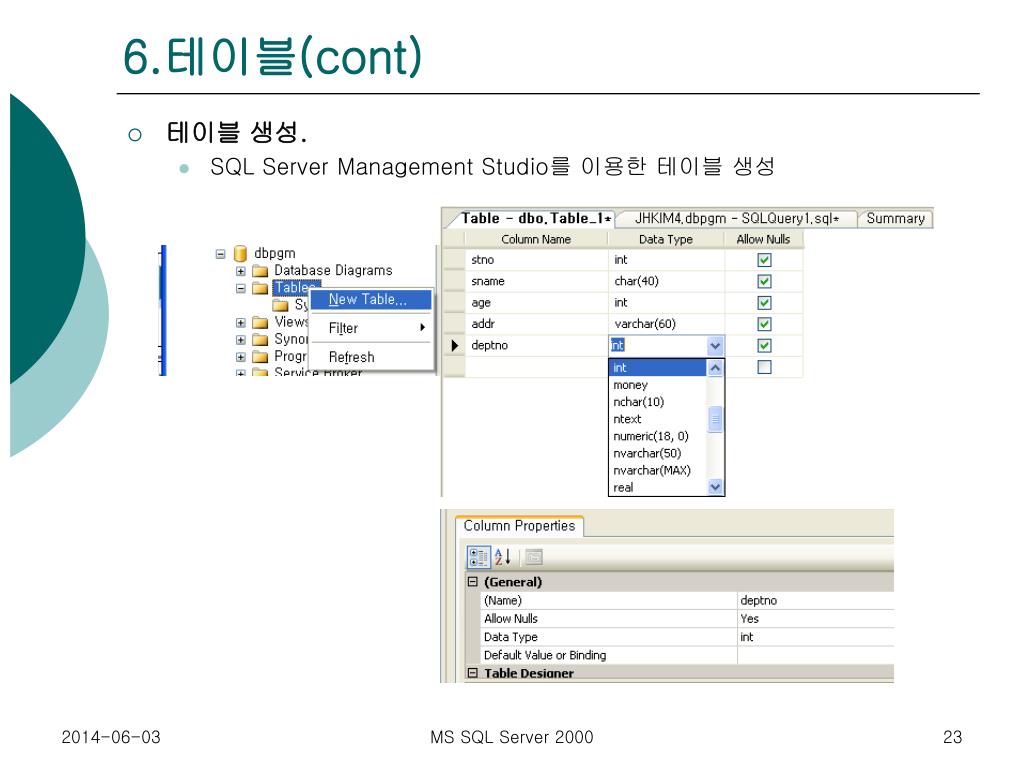Click the Default Value or Binding value field
1024x768 pixels.
click(x=816, y=655)
